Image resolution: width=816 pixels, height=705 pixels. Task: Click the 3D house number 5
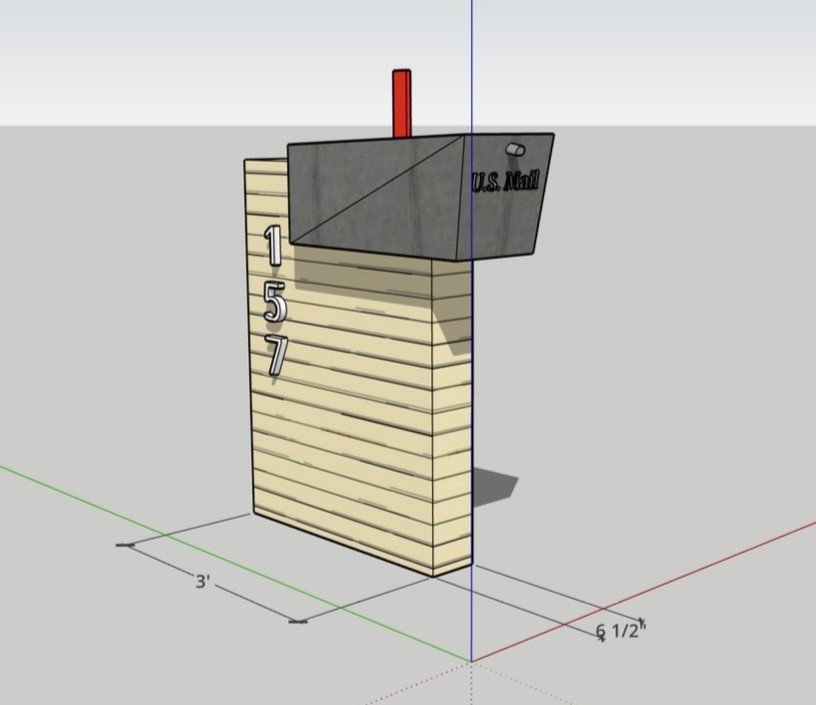274,303
